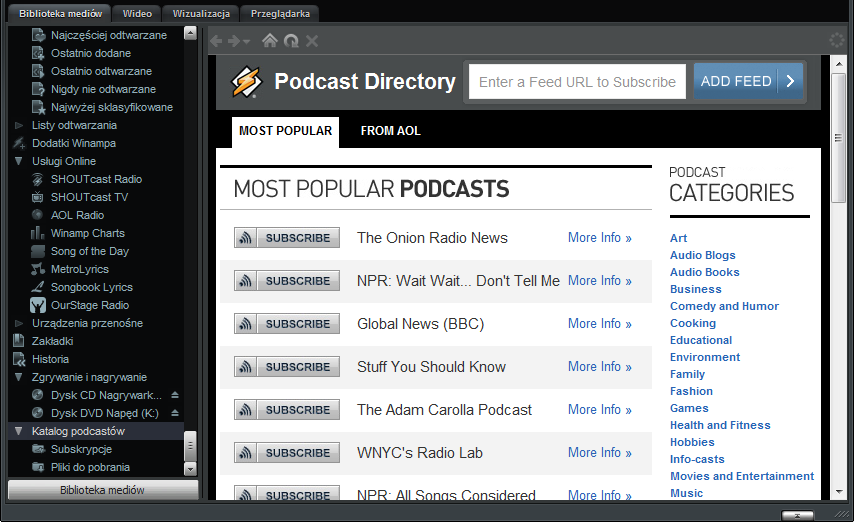Click the sidebar scrollbar up arrow
The width and height of the screenshot is (854, 522).
click(190, 33)
